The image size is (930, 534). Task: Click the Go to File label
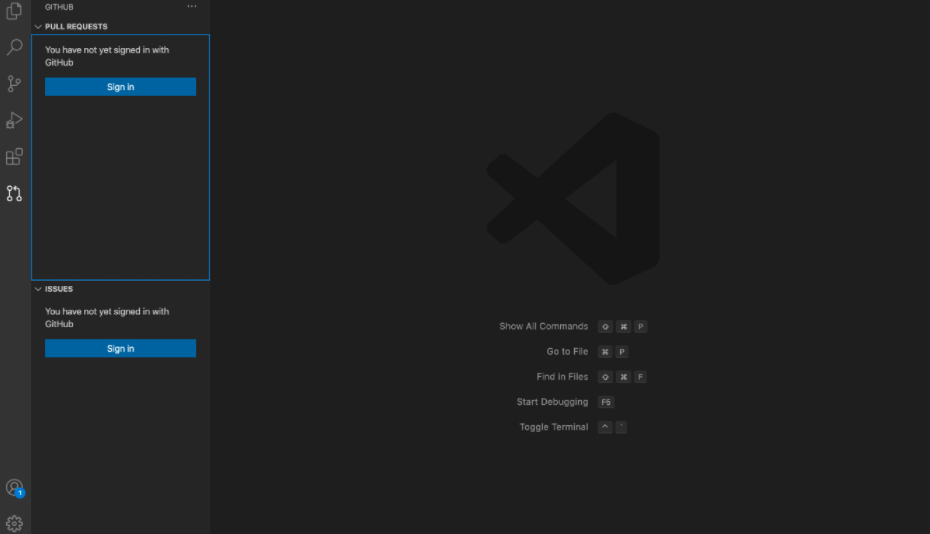coord(567,351)
